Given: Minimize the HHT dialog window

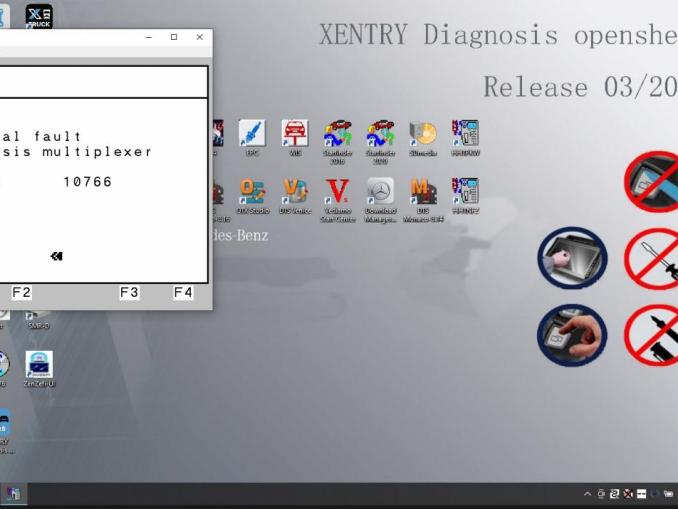Looking at the screenshot, I should click(149, 37).
